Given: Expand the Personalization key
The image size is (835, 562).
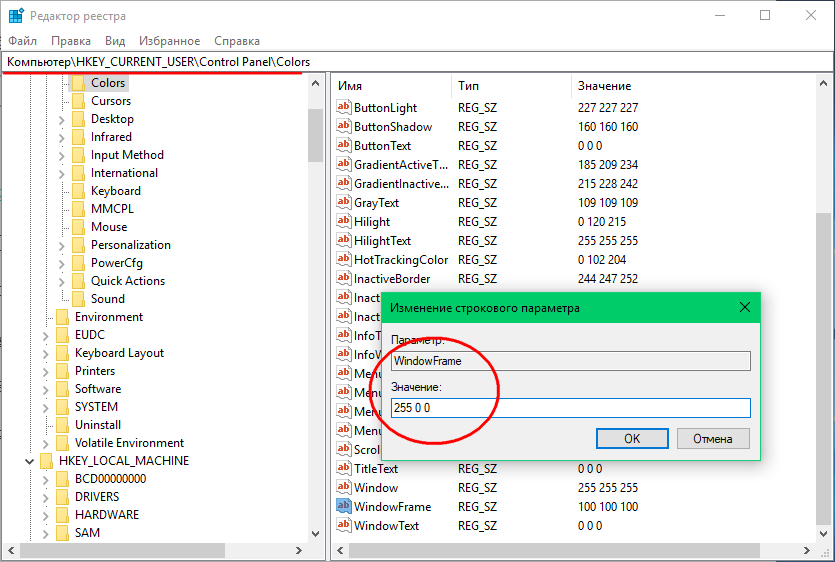Looking at the screenshot, I should [61, 246].
